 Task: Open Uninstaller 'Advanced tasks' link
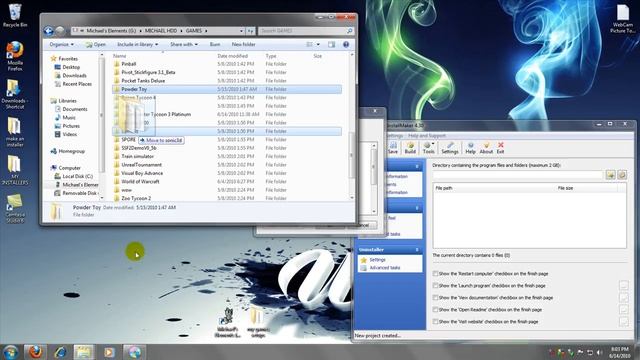385,268
